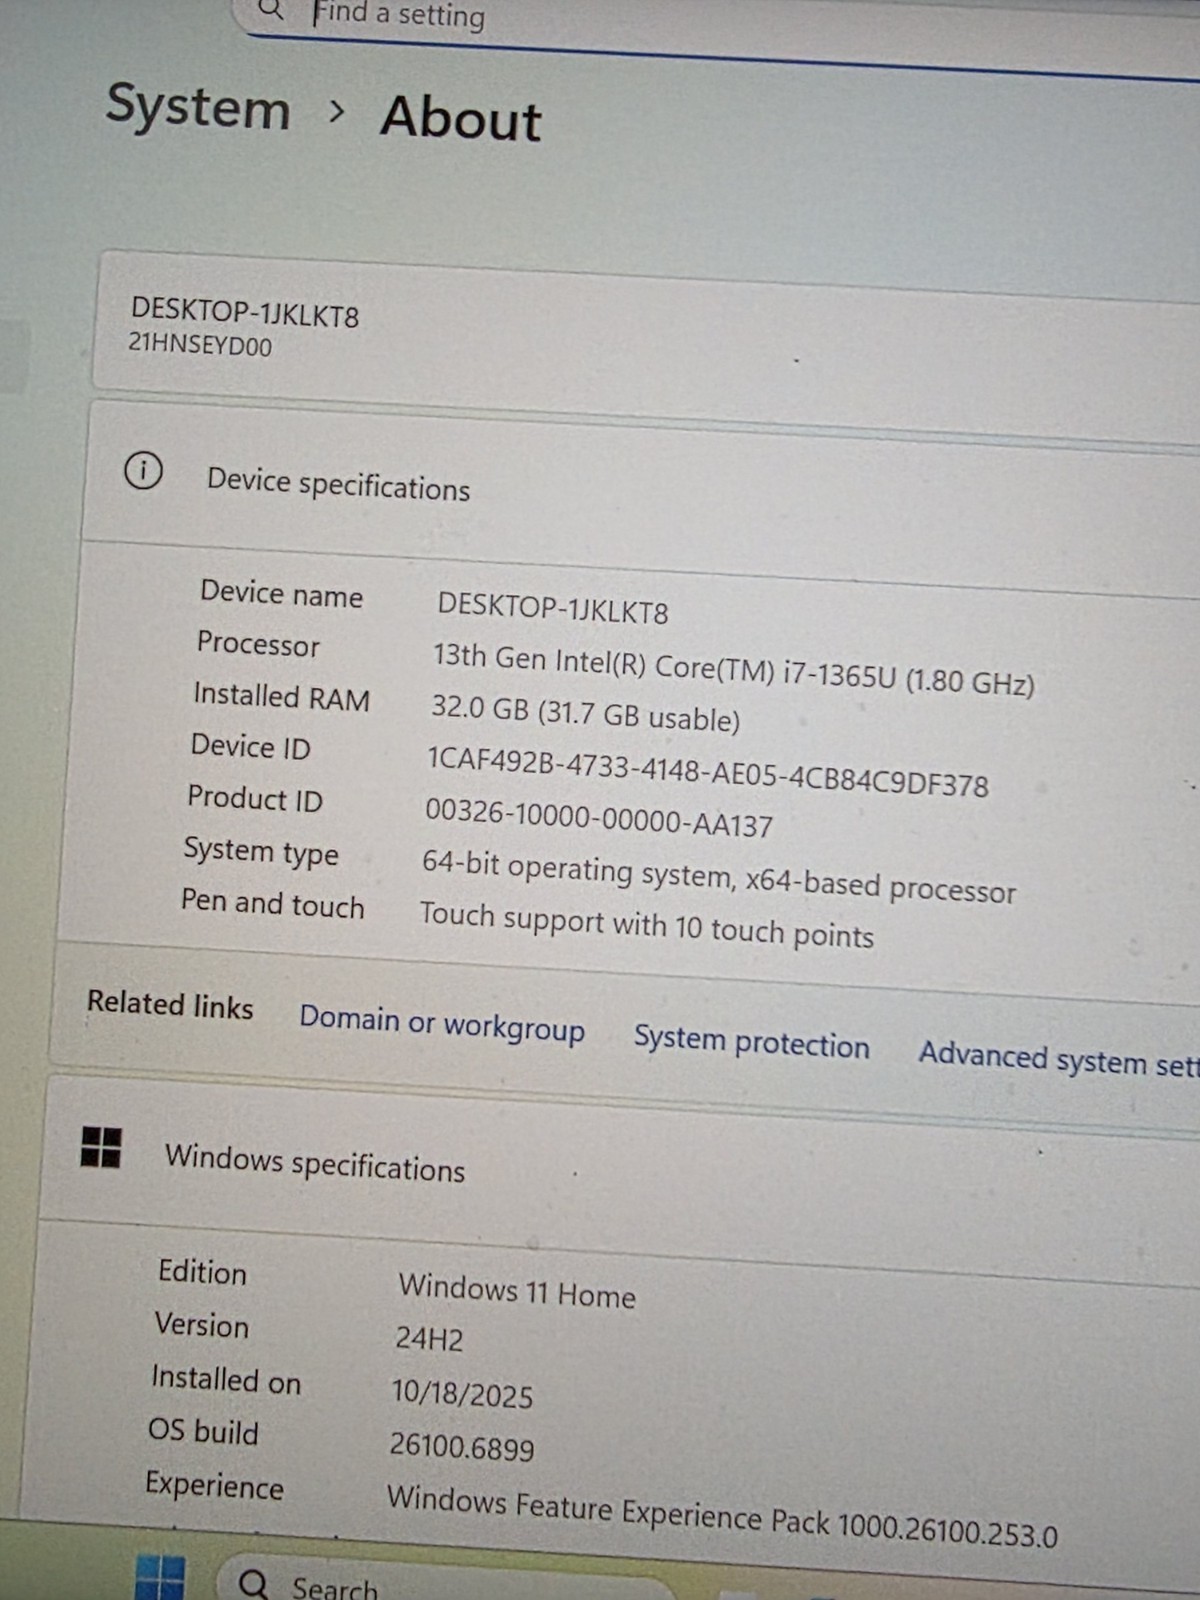Screen dimensions: 1200x1600
Task: Click the Installed RAM label
Action: coord(281,696)
